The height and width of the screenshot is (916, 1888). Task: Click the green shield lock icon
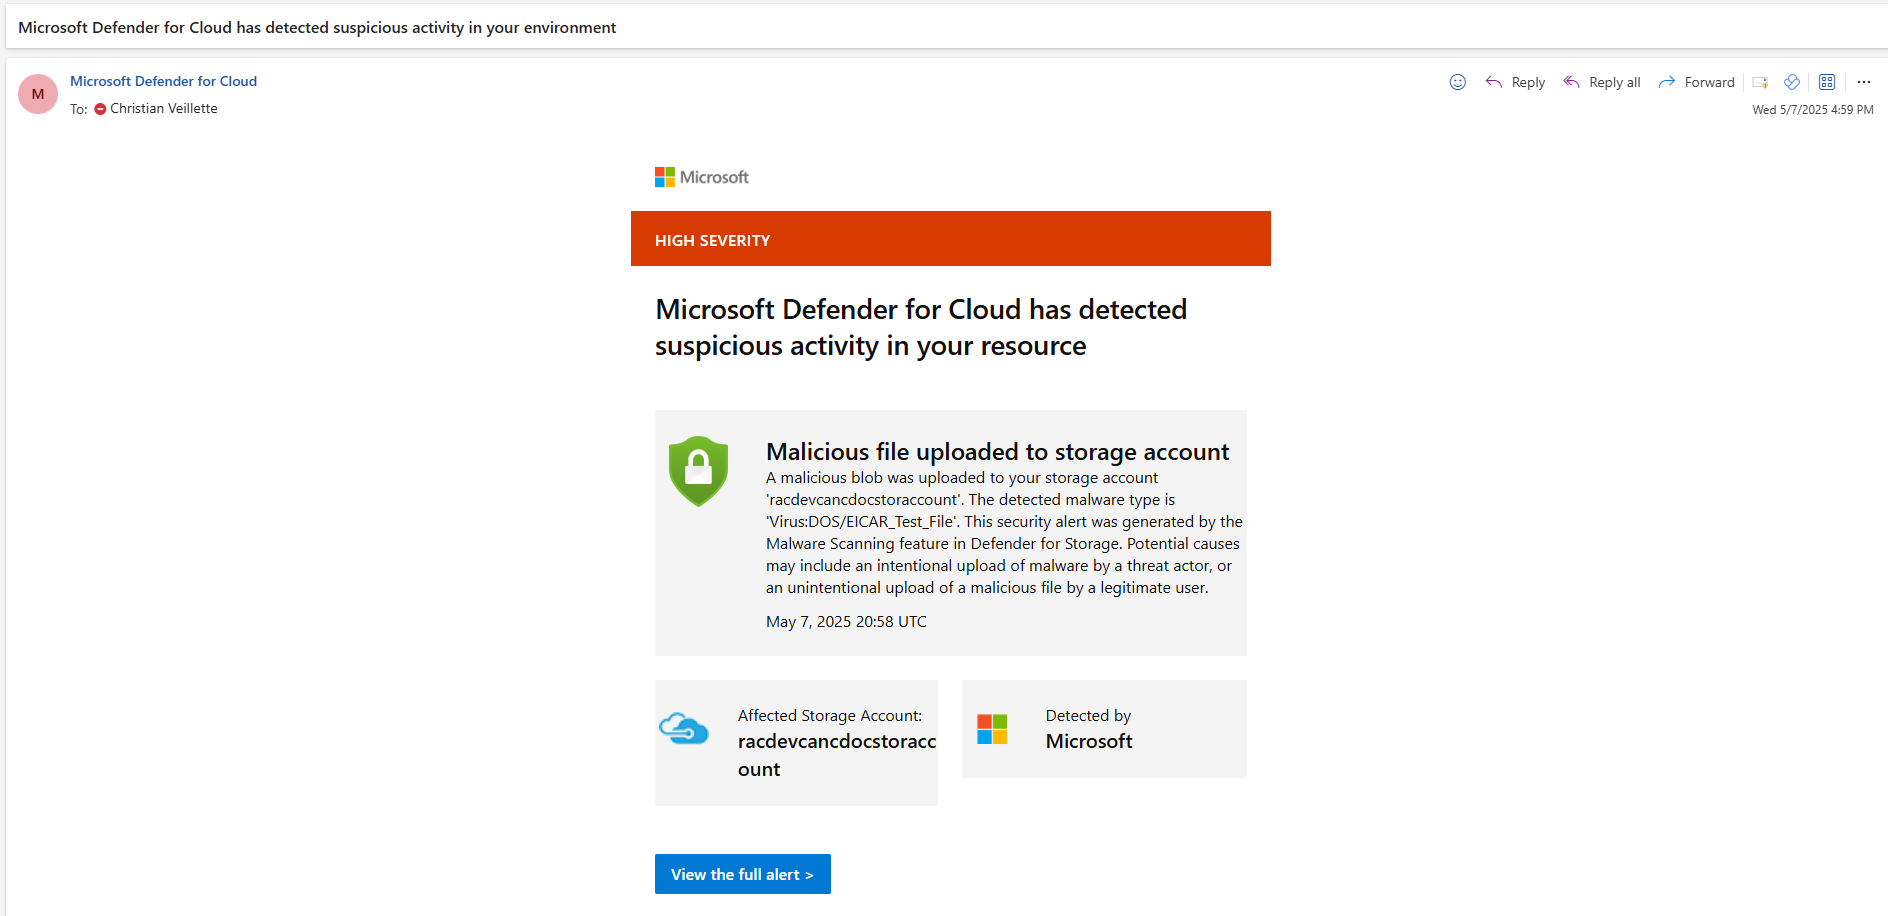[698, 471]
